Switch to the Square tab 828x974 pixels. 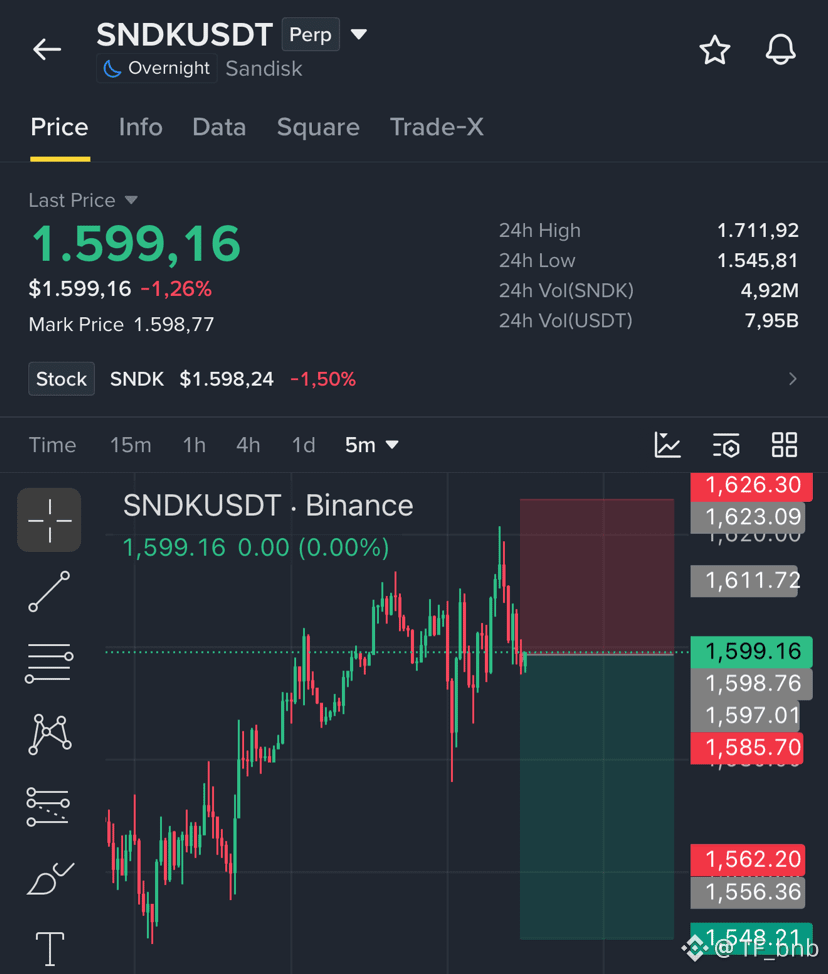318,127
